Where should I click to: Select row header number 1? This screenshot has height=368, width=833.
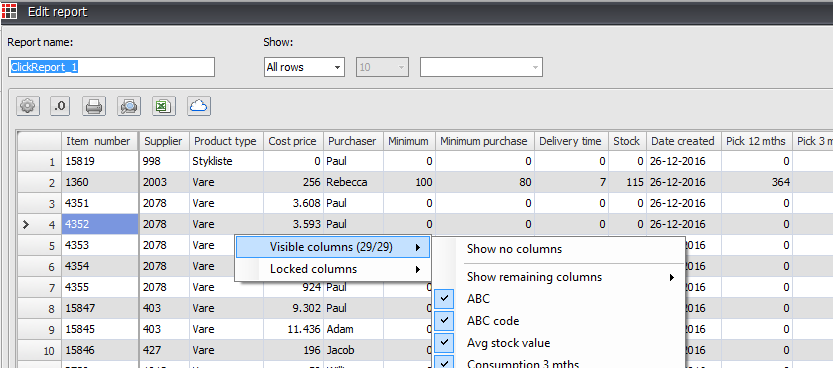click(x=39, y=161)
